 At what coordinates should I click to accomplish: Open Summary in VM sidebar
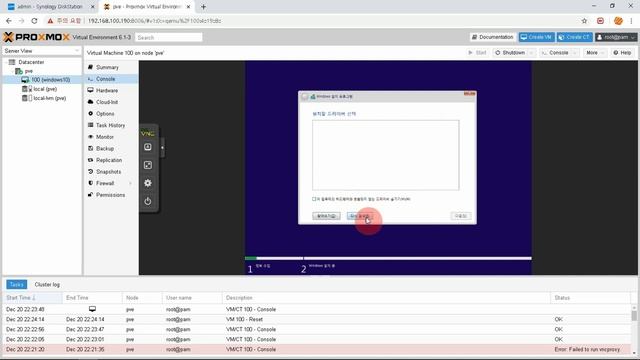pyautogui.click(x=107, y=67)
